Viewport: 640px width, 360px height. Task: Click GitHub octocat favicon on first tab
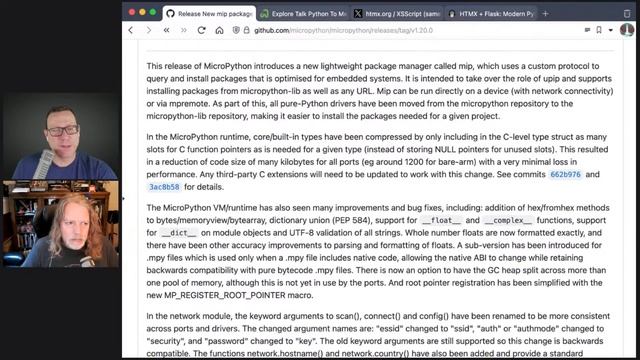point(171,14)
